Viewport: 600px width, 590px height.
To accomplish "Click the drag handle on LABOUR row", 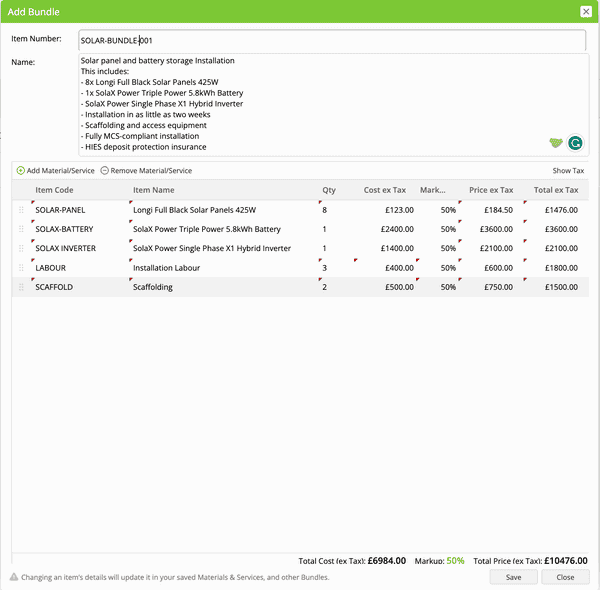I will click(x=21, y=268).
